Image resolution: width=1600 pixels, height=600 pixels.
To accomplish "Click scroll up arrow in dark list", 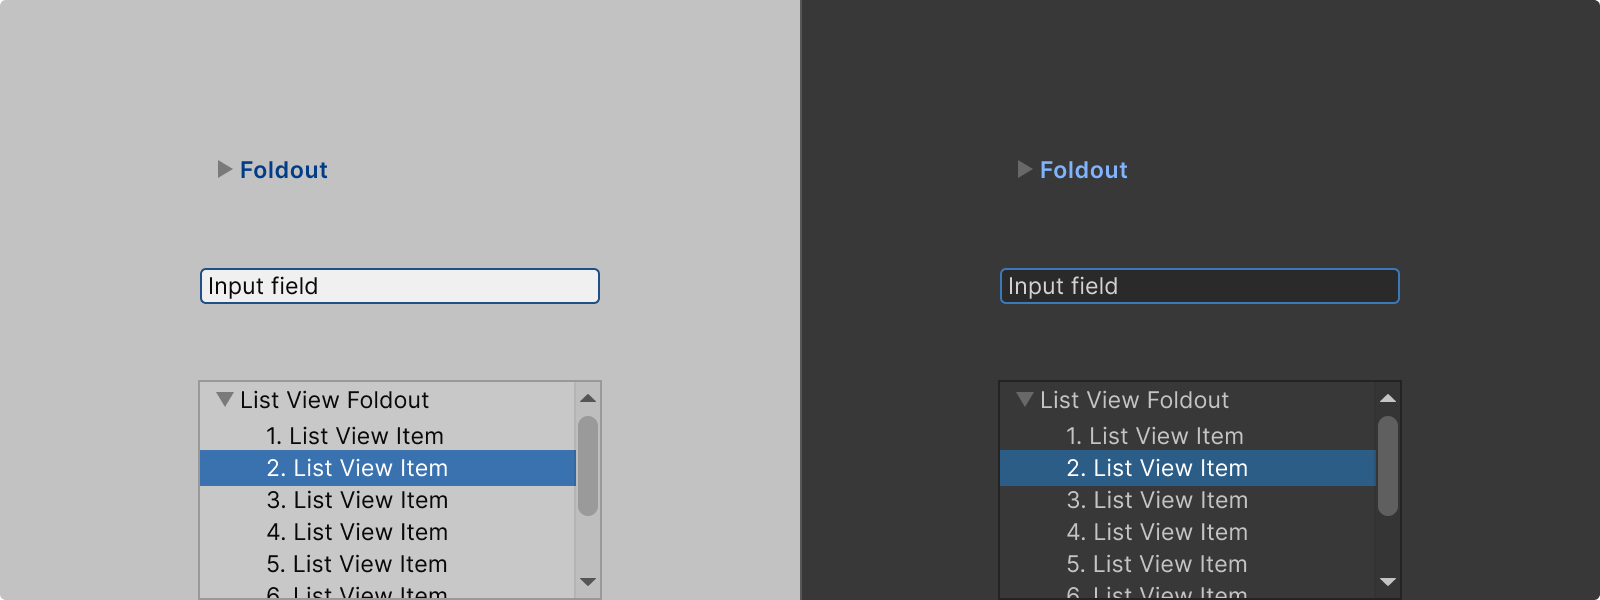I will (1388, 399).
